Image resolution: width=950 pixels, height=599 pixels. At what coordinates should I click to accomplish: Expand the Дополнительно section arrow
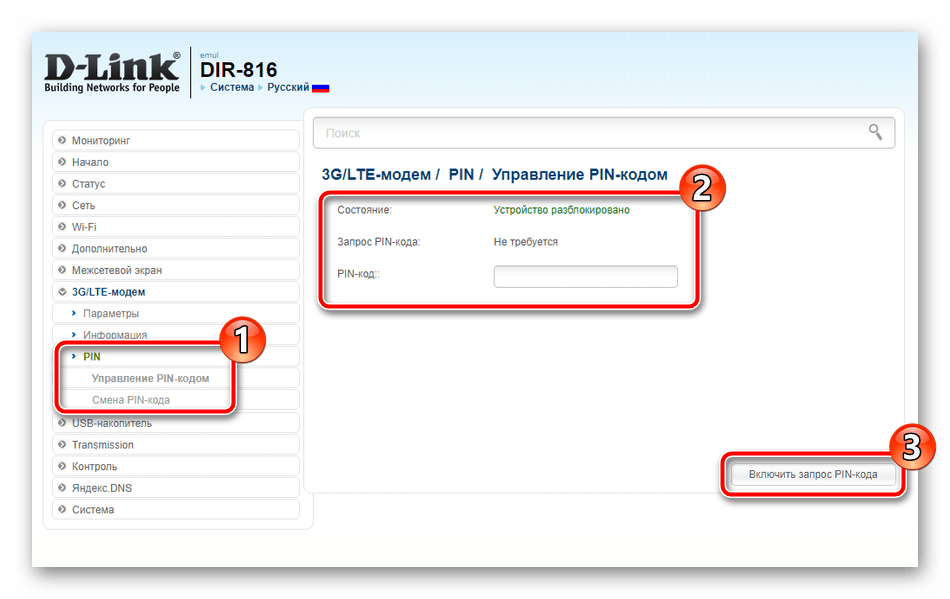(x=62, y=248)
